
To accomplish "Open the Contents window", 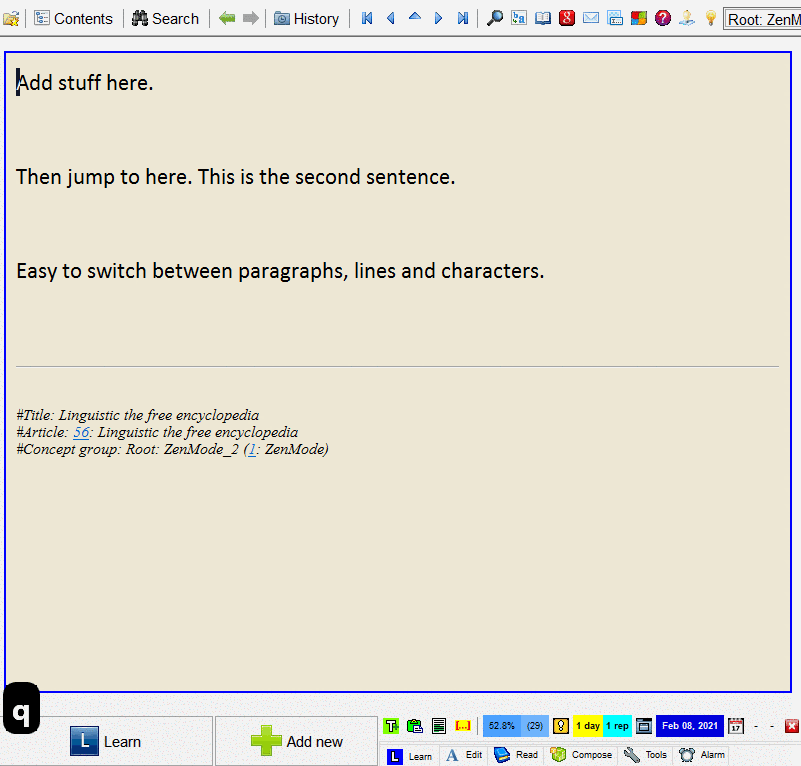I will click(75, 18).
